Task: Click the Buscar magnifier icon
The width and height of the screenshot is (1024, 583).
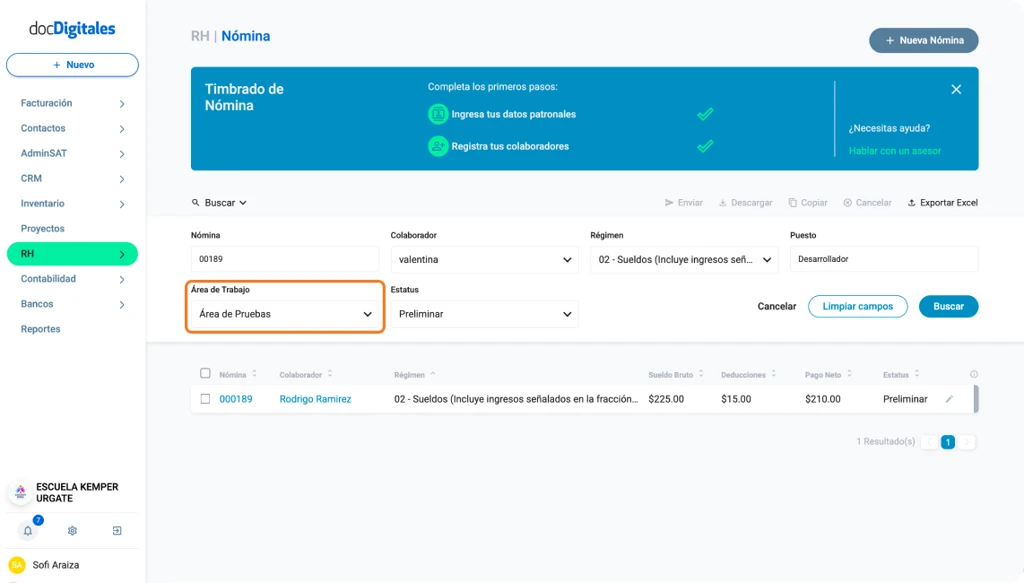Action: [195, 202]
